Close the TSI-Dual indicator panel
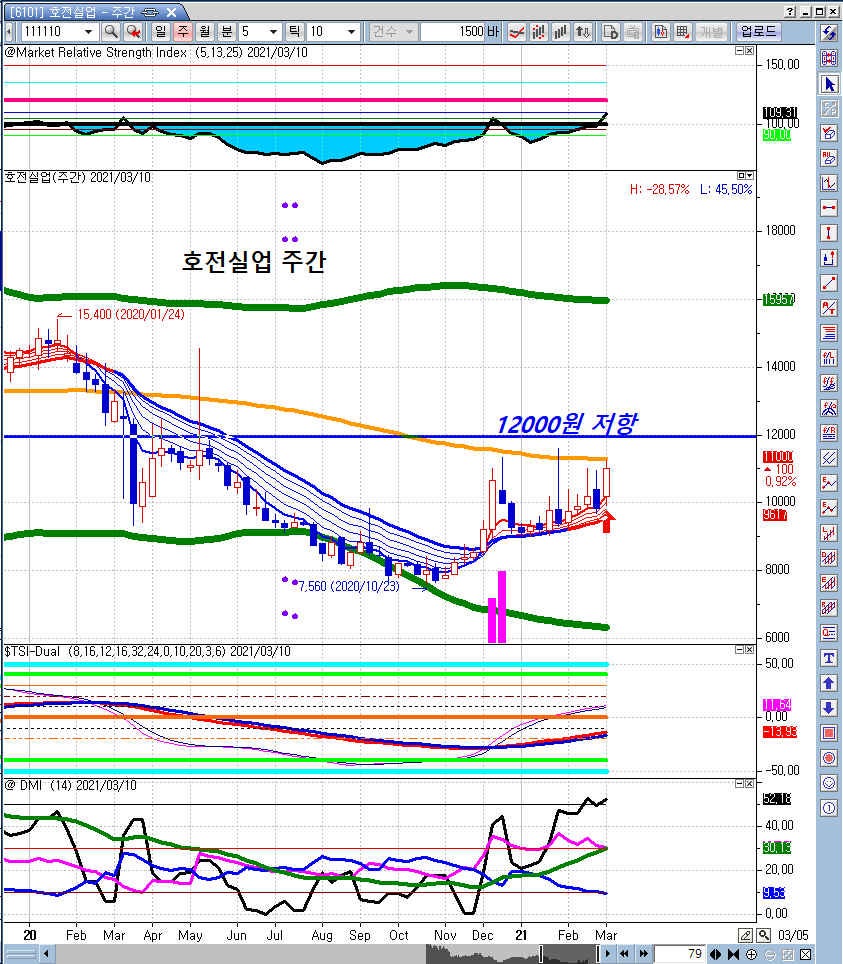 (749, 650)
